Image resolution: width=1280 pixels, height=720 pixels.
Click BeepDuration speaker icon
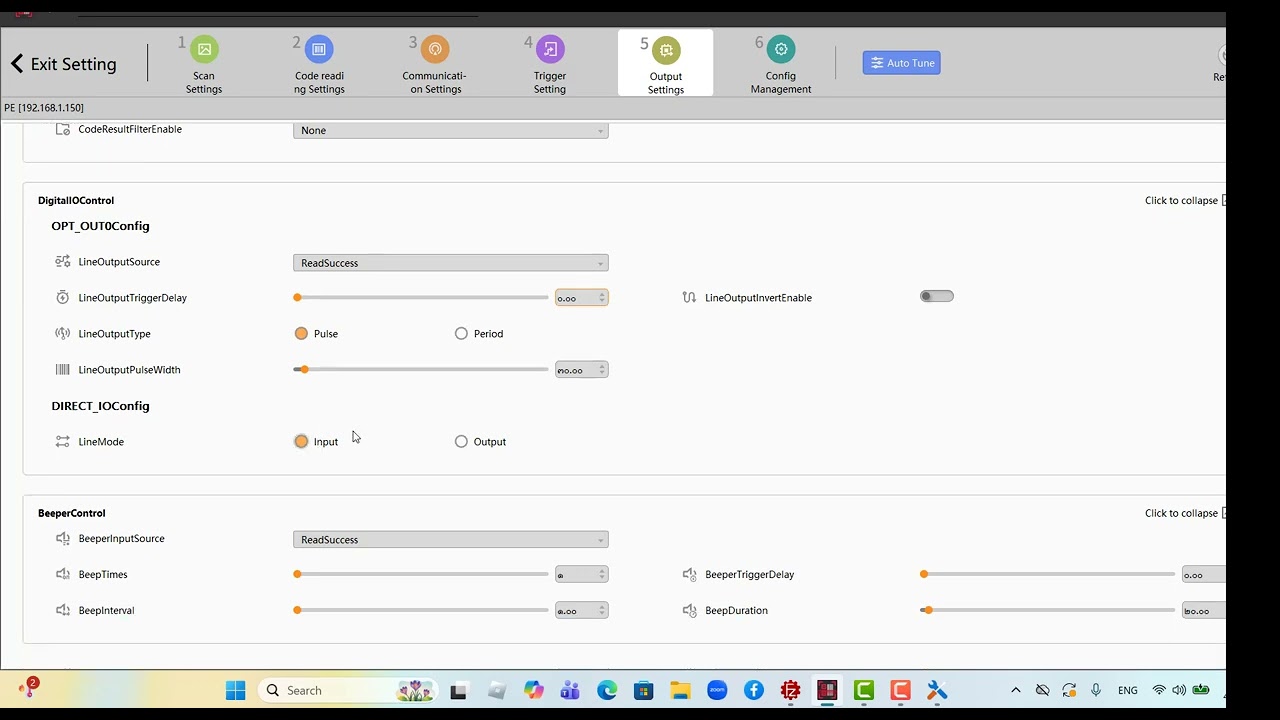pos(689,611)
